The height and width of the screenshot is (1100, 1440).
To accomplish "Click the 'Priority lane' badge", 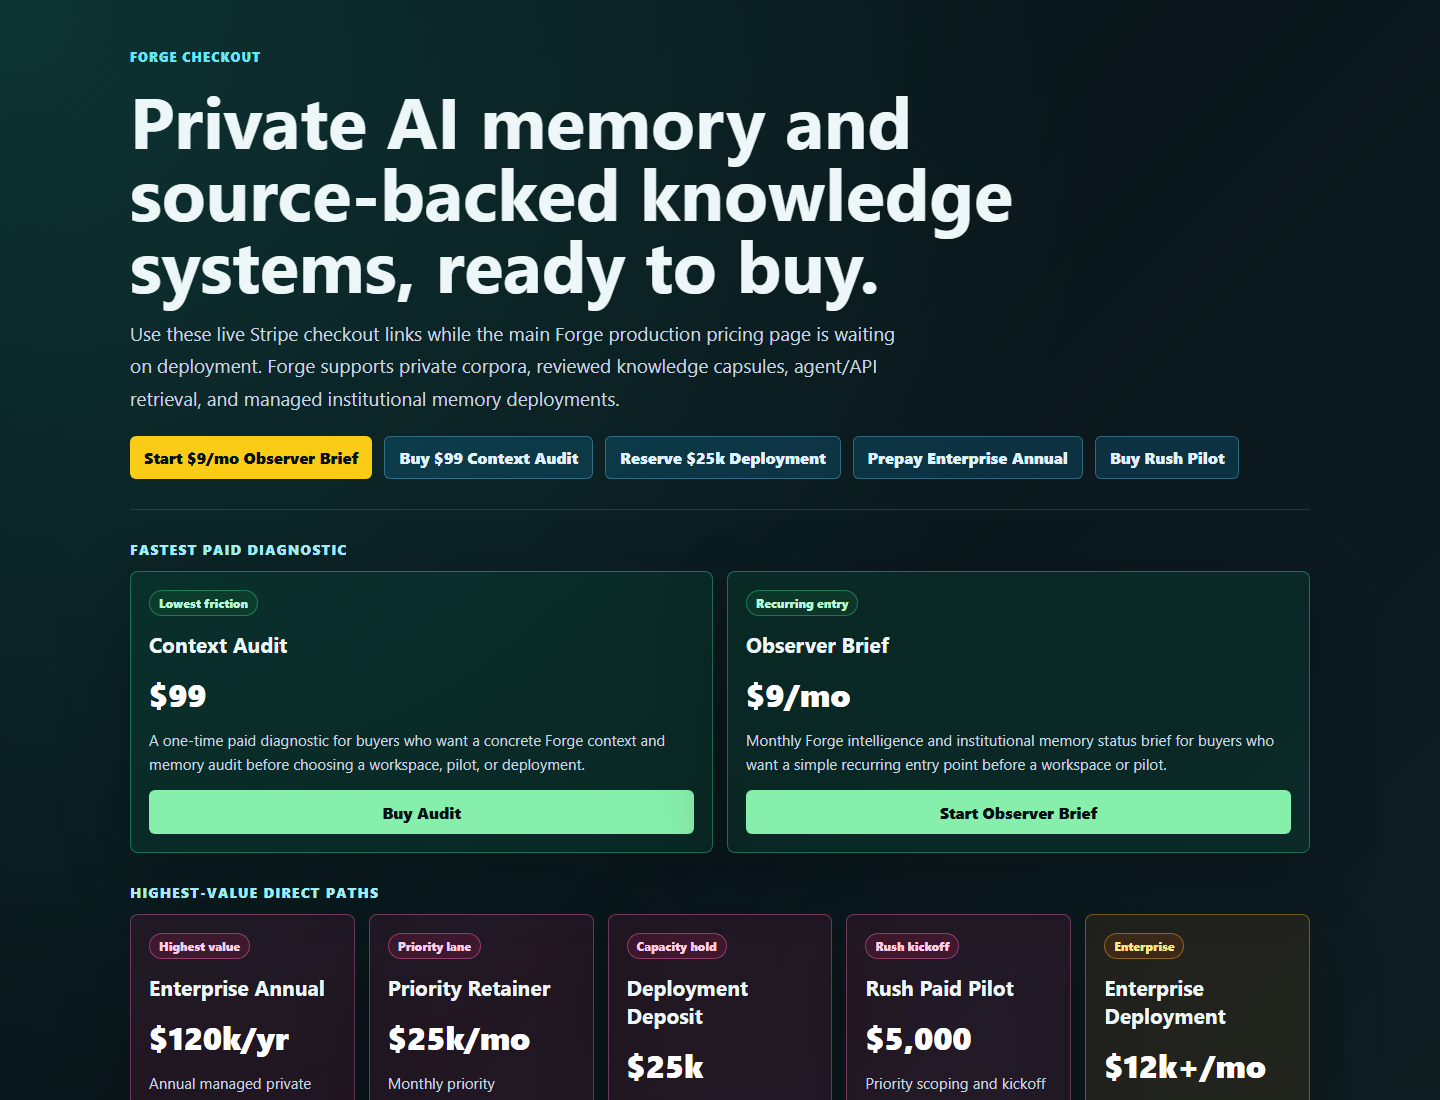I will click(x=434, y=946).
